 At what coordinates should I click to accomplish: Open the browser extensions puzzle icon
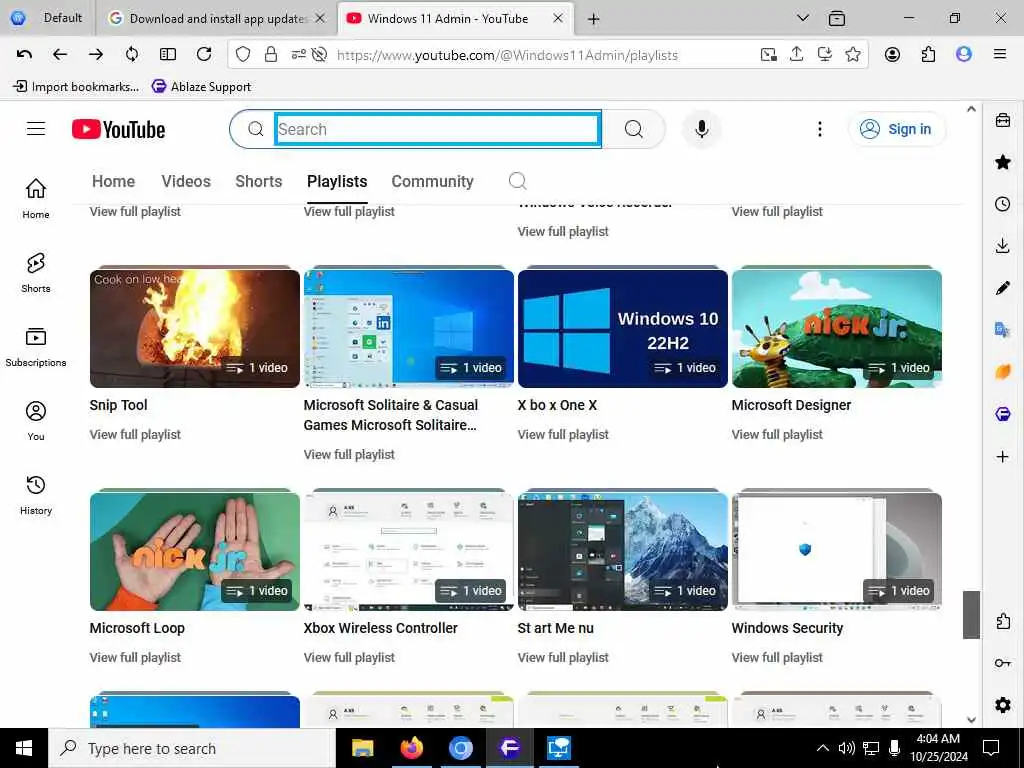click(x=928, y=55)
